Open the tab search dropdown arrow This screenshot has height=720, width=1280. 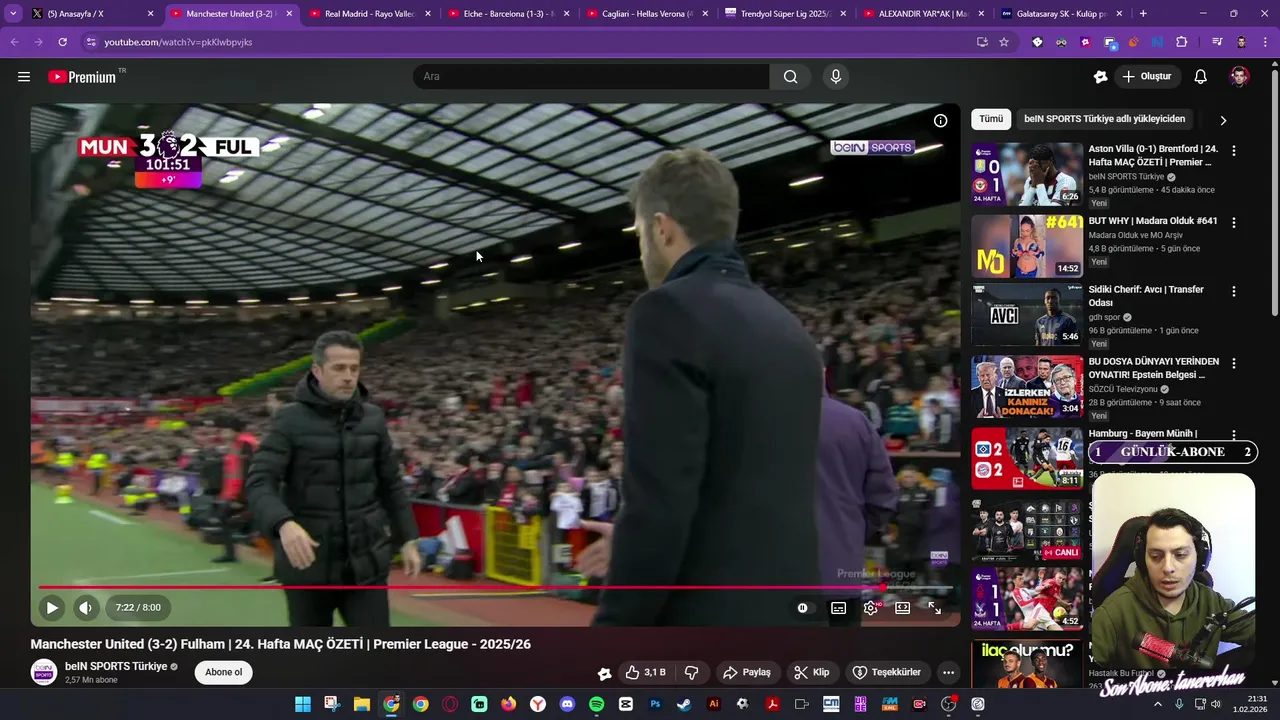click(13, 14)
